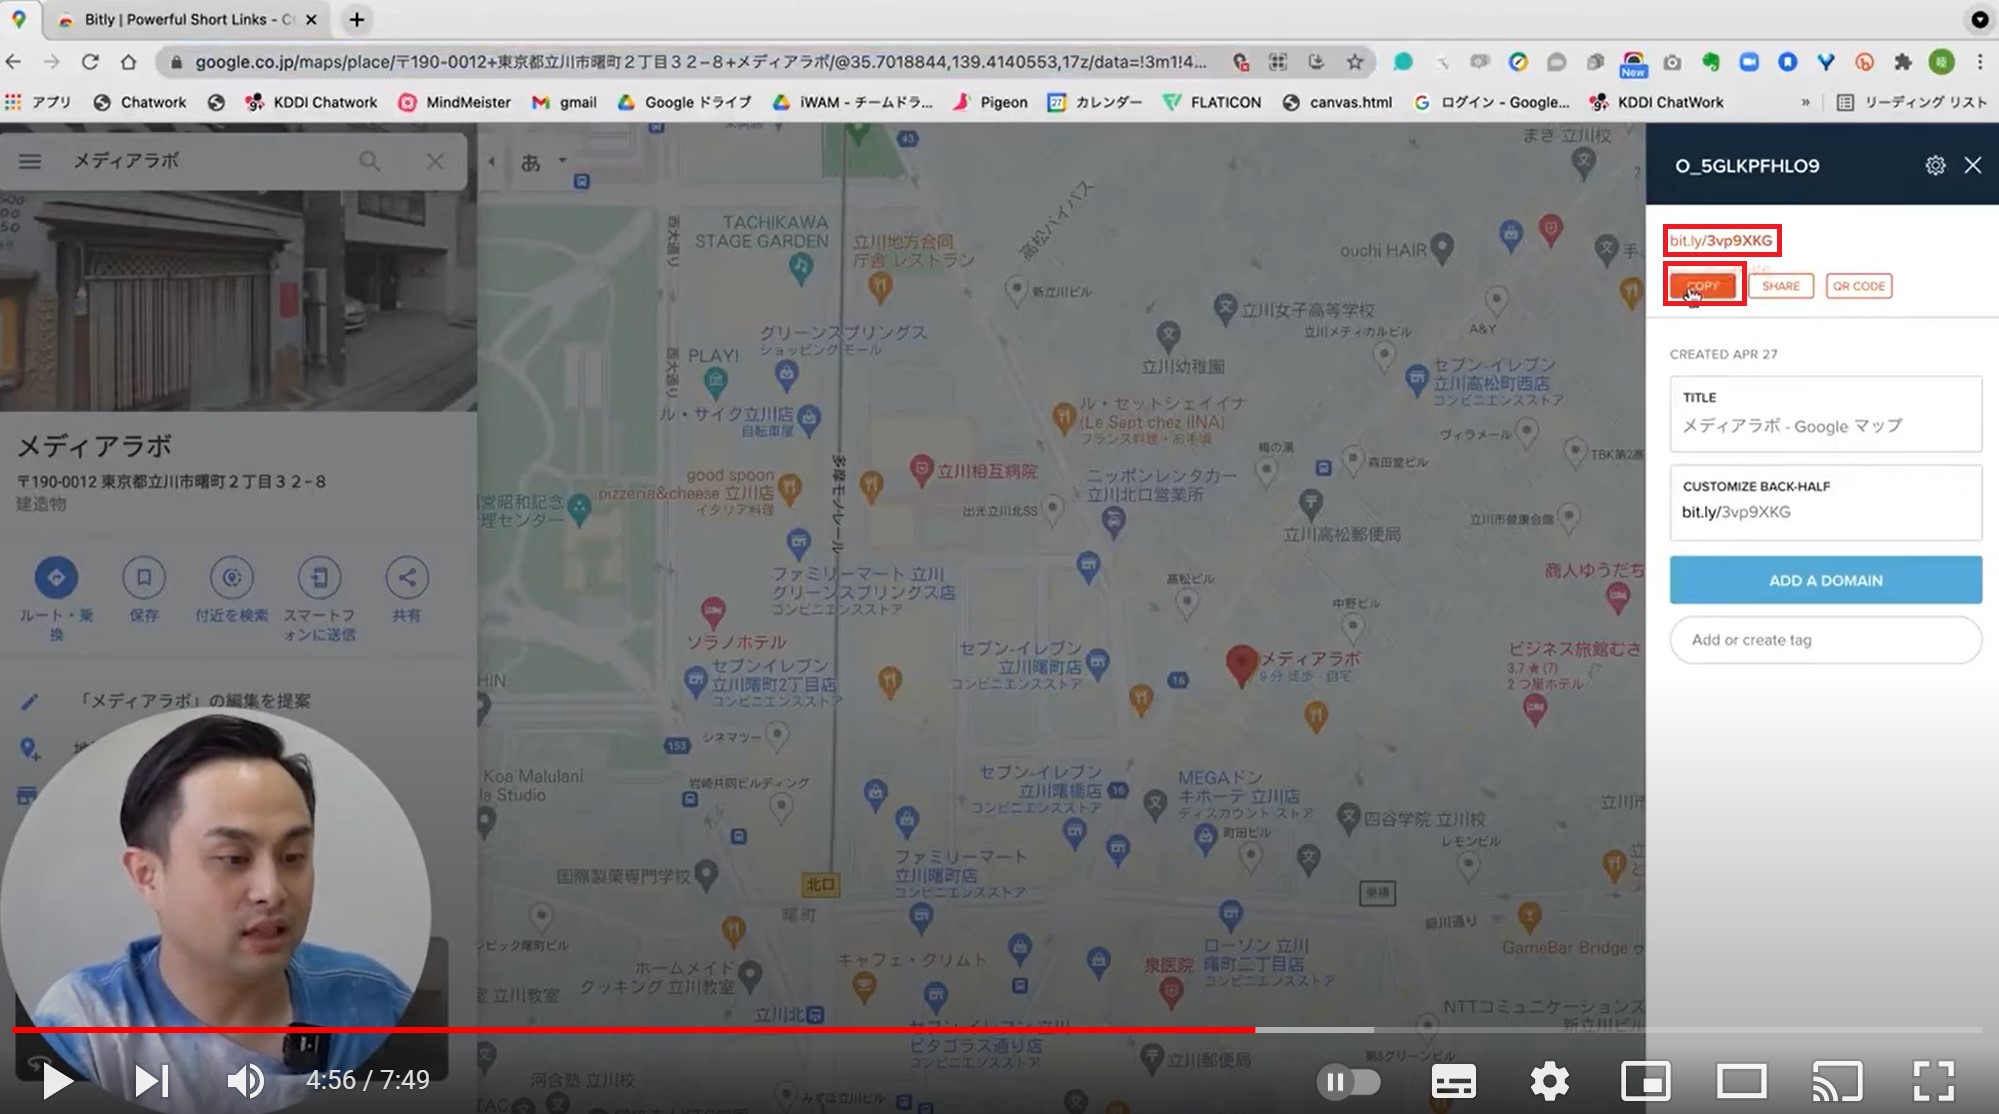The height and width of the screenshot is (1114, 1999).
Task: Collapse the Maps side panel arrow
Action: 491,161
